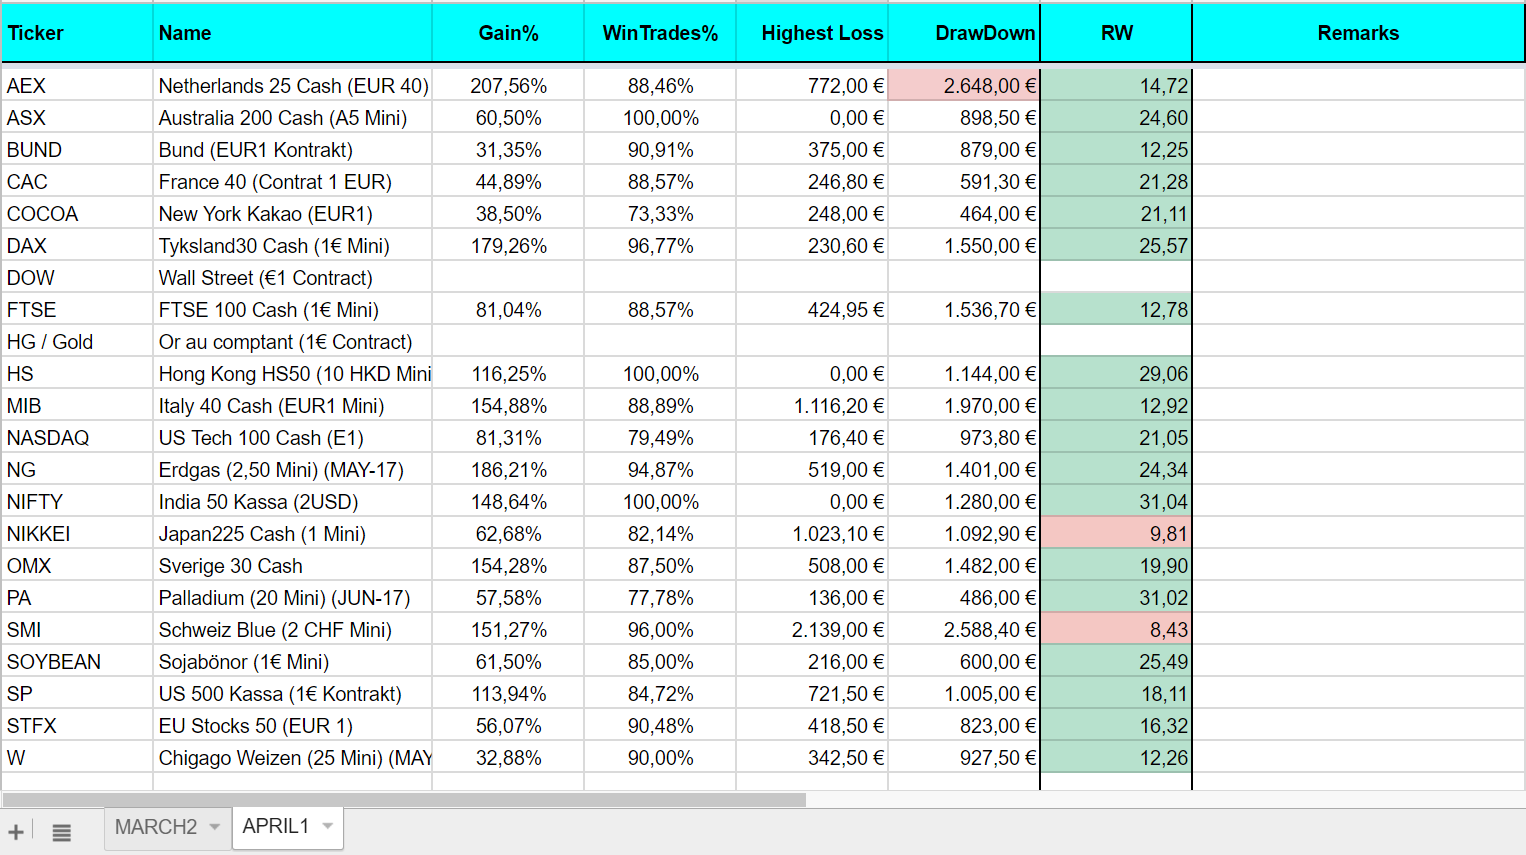This screenshot has height=855, width=1526.
Task: Select the Gain% column header cell
Action: coord(508,33)
